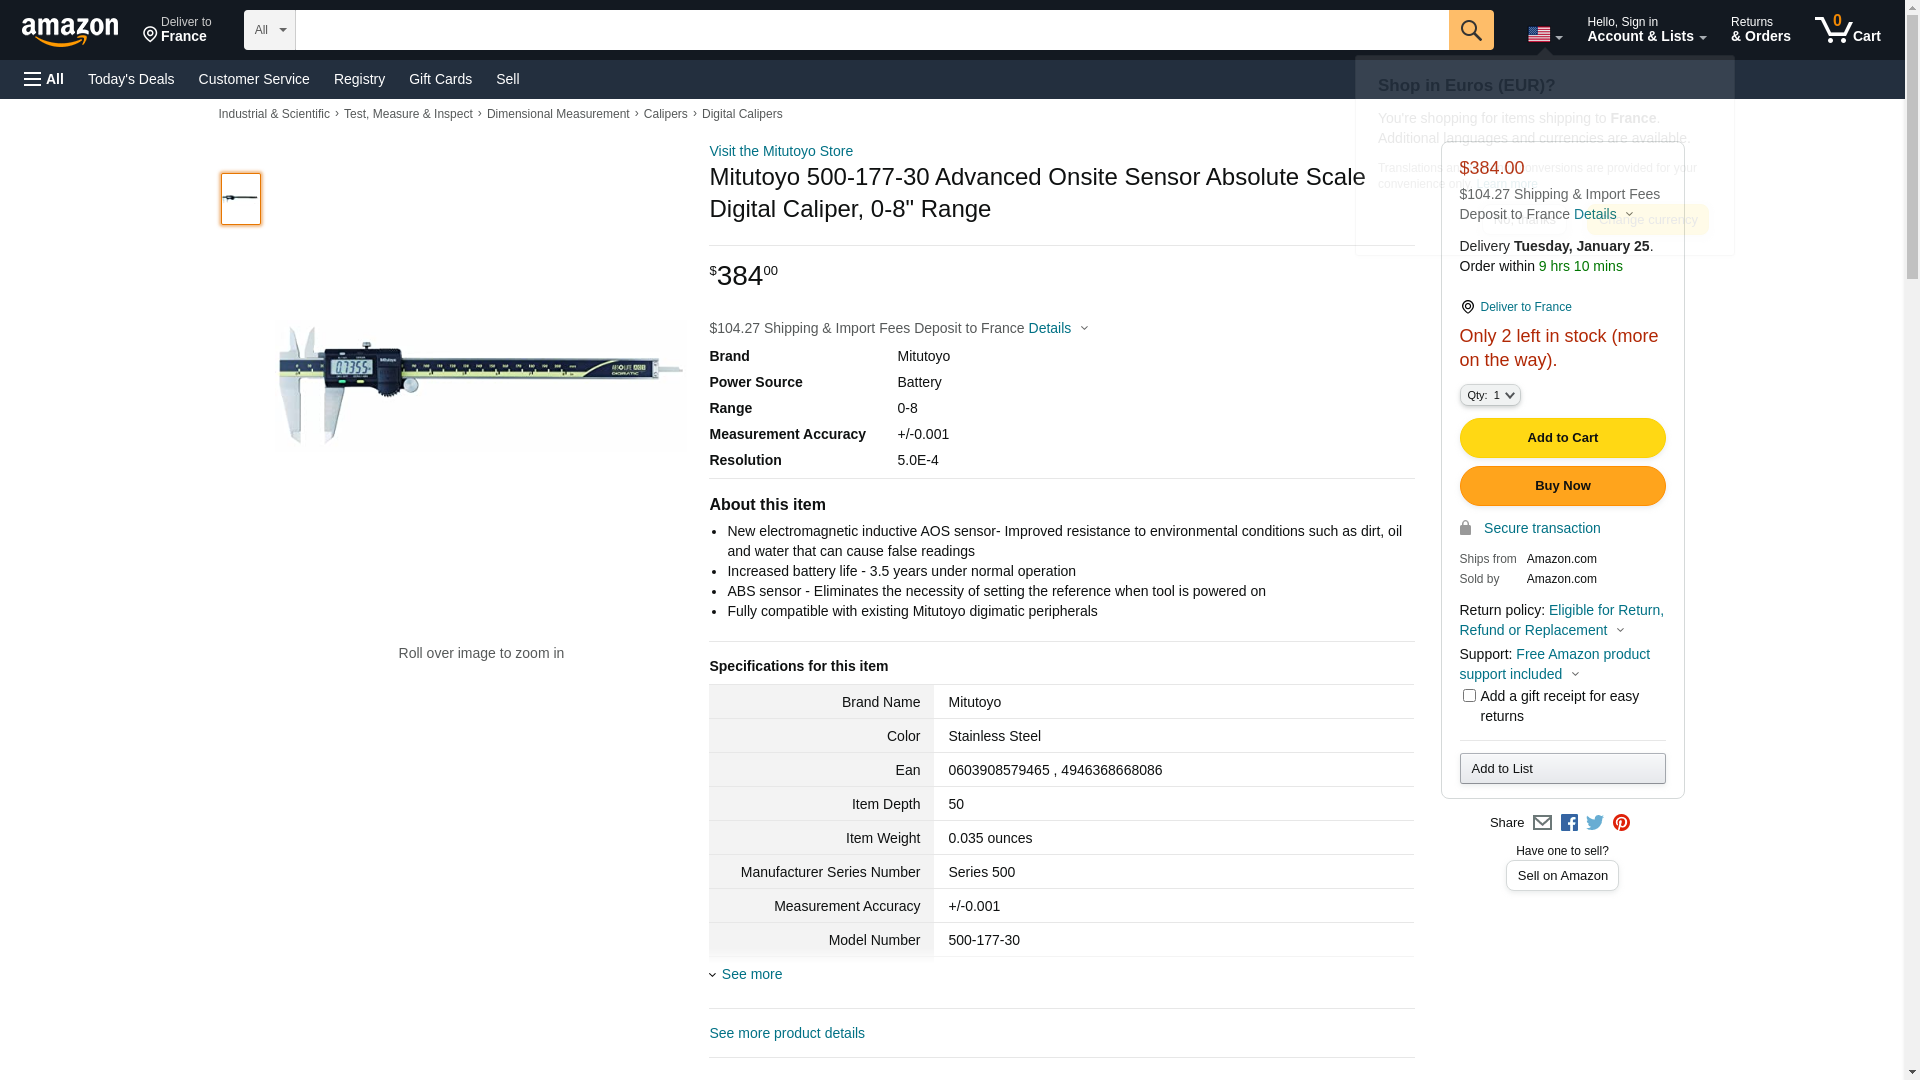
Task: Click the search magnifier icon button
Action: tap(1470, 30)
